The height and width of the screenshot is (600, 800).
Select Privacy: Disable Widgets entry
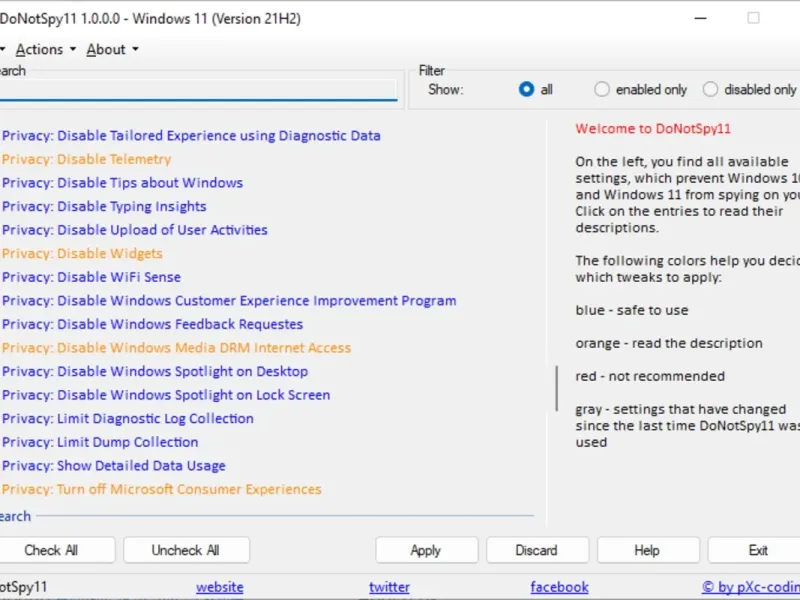(x=82, y=253)
